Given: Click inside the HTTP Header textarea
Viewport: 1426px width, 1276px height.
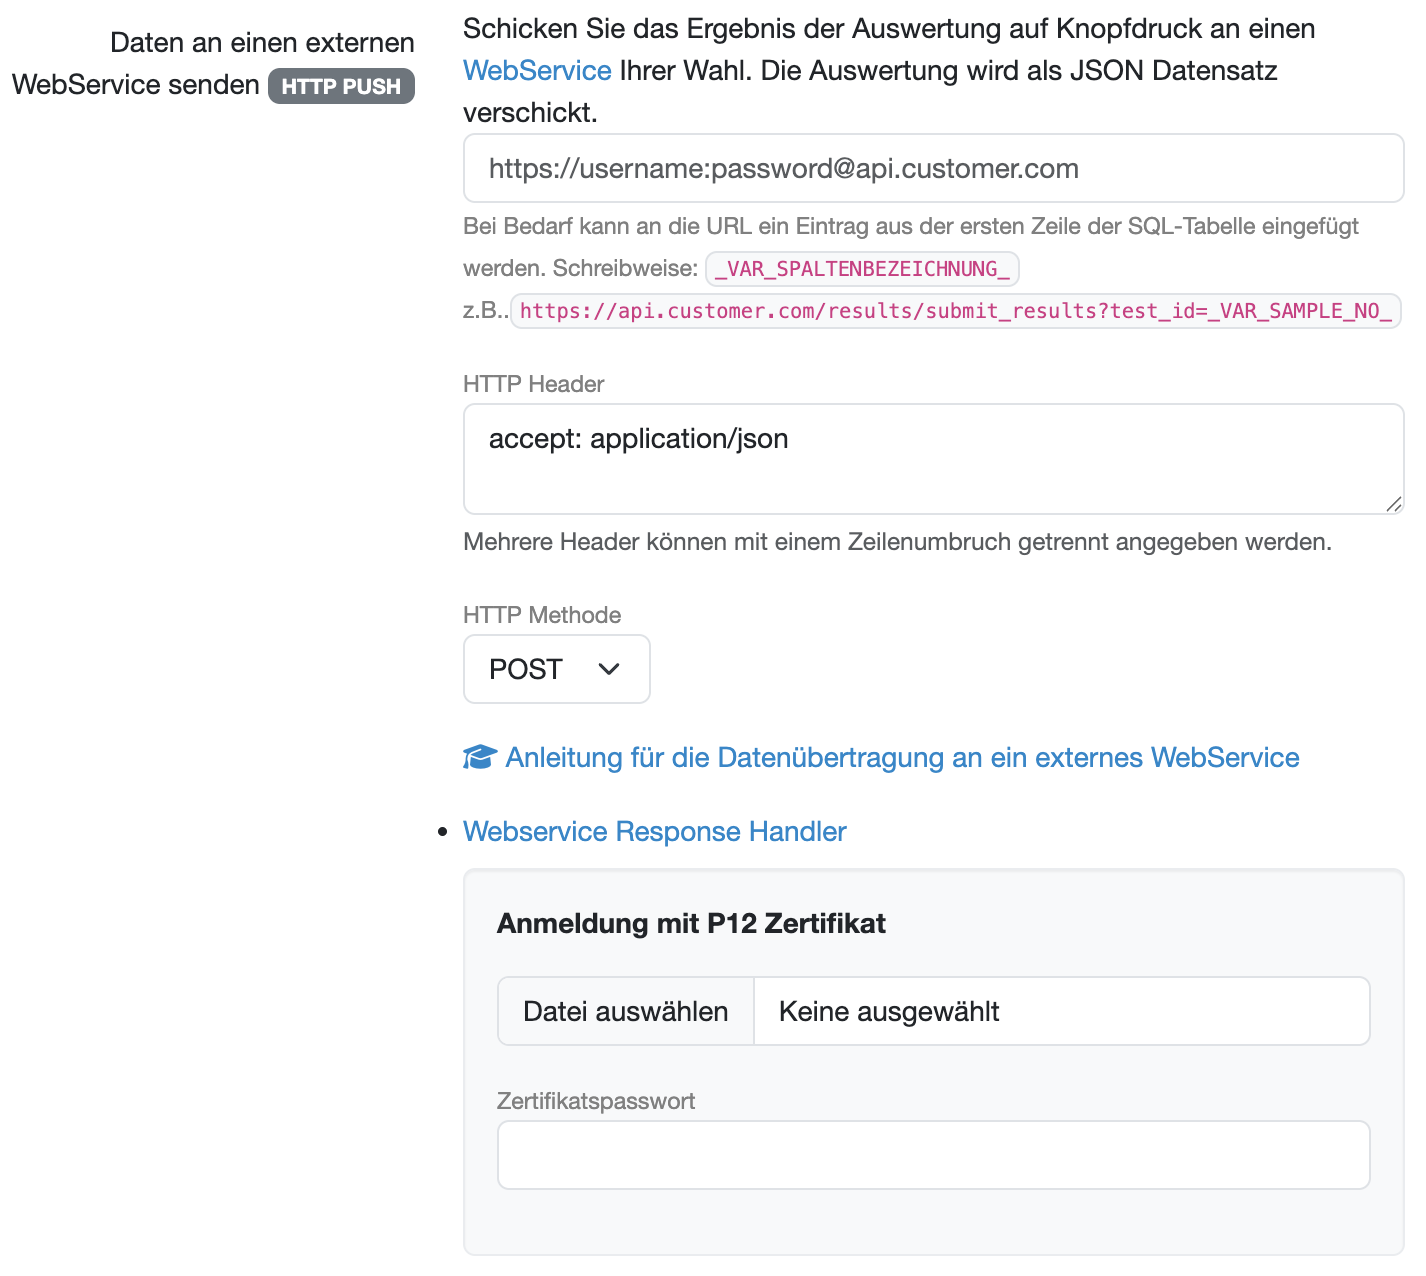Looking at the screenshot, I should click(933, 459).
